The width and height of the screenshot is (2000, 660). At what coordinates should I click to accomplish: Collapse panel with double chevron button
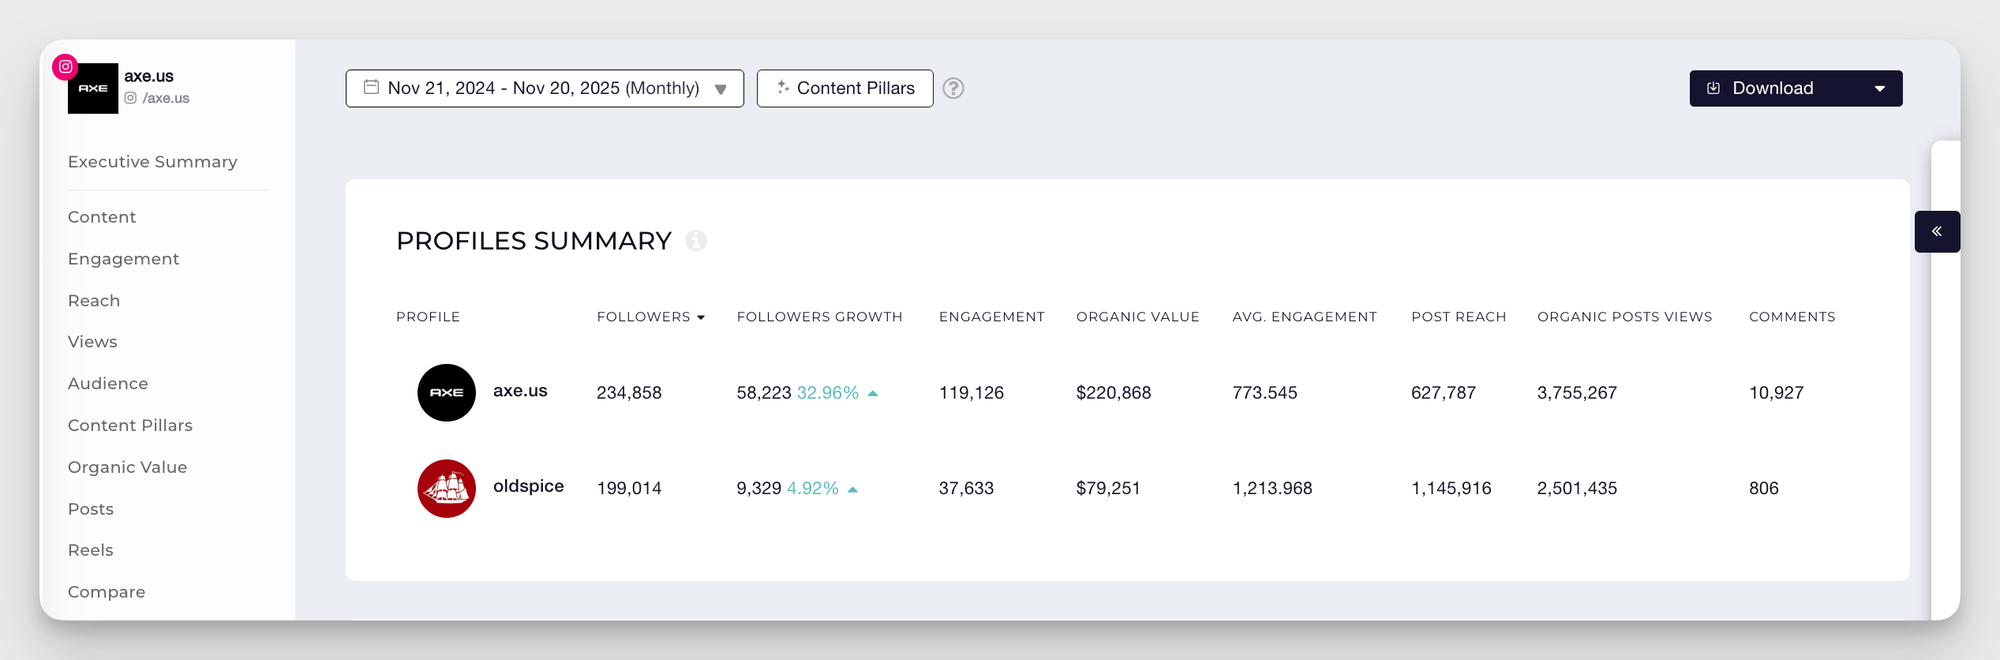point(1936,232)
